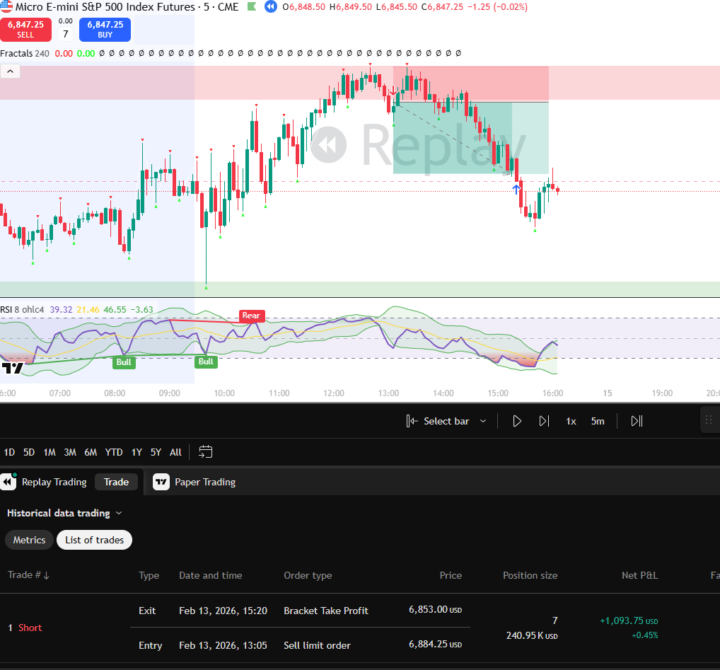This screenshot has width=720, height=670.
Task: Click the blue Replay mode icon in header
Action: point(271,6)
